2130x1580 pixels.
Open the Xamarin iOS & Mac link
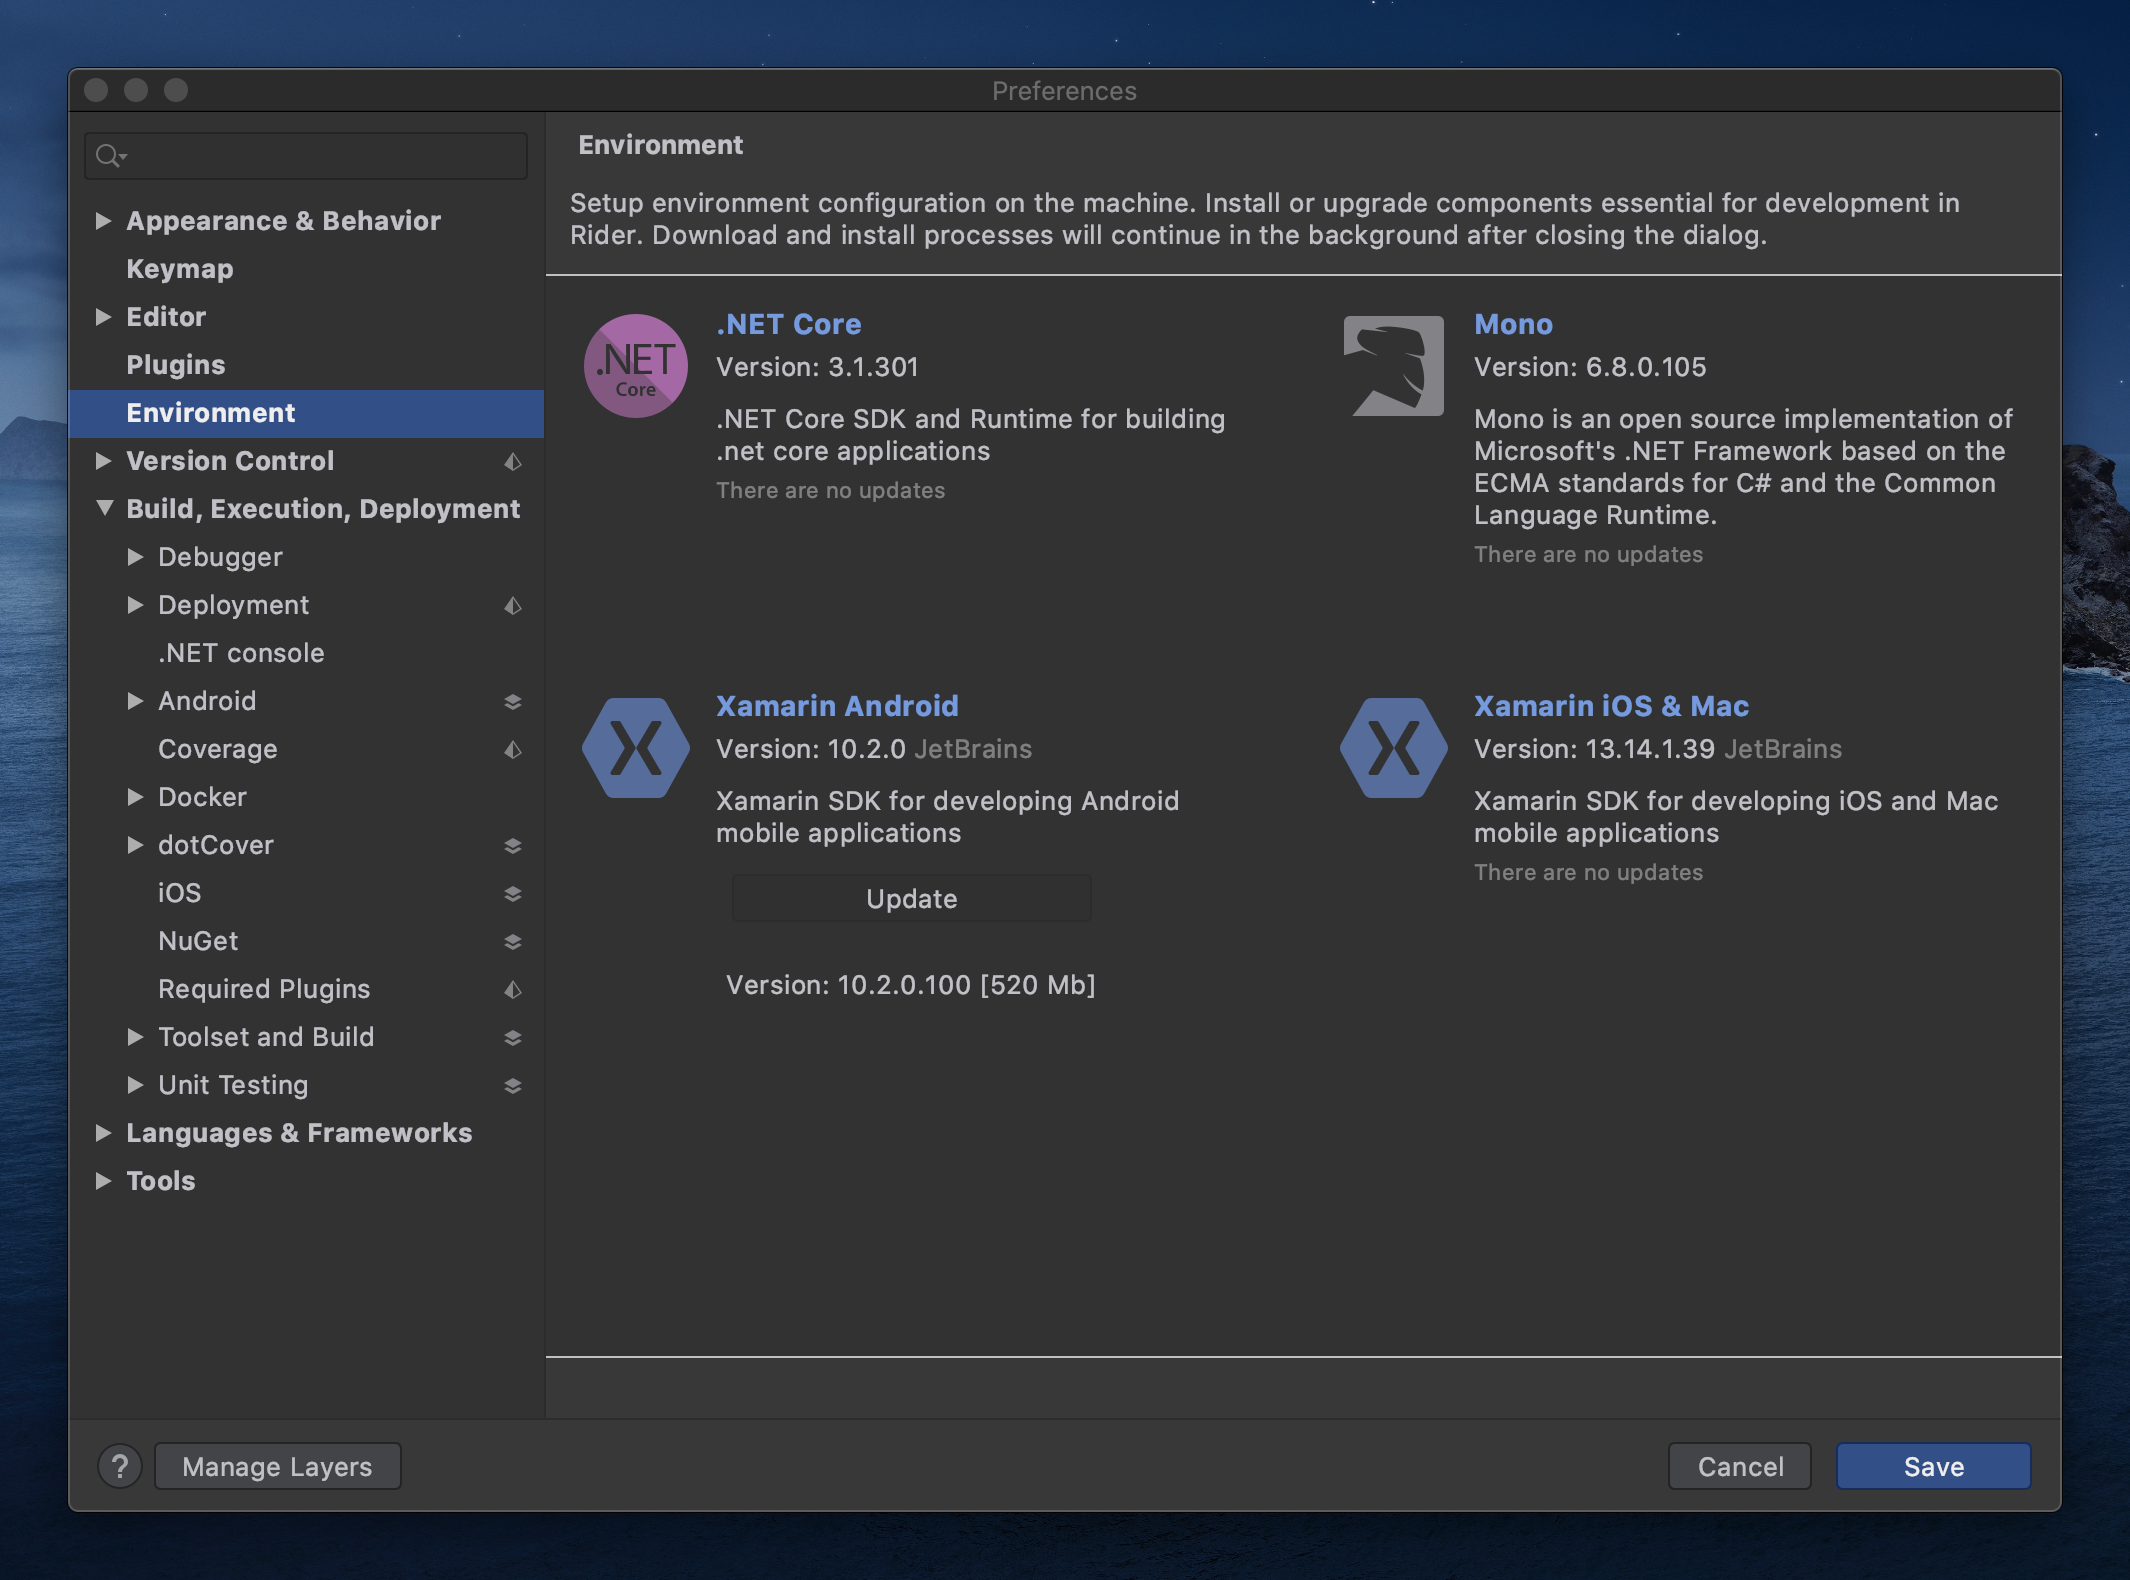tap(1611, 706)
